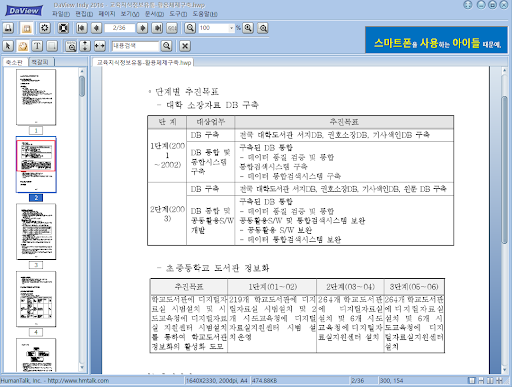Click the smartphone advertisement banner
This screenshot has height=387, width=512.
click(436, 40)
